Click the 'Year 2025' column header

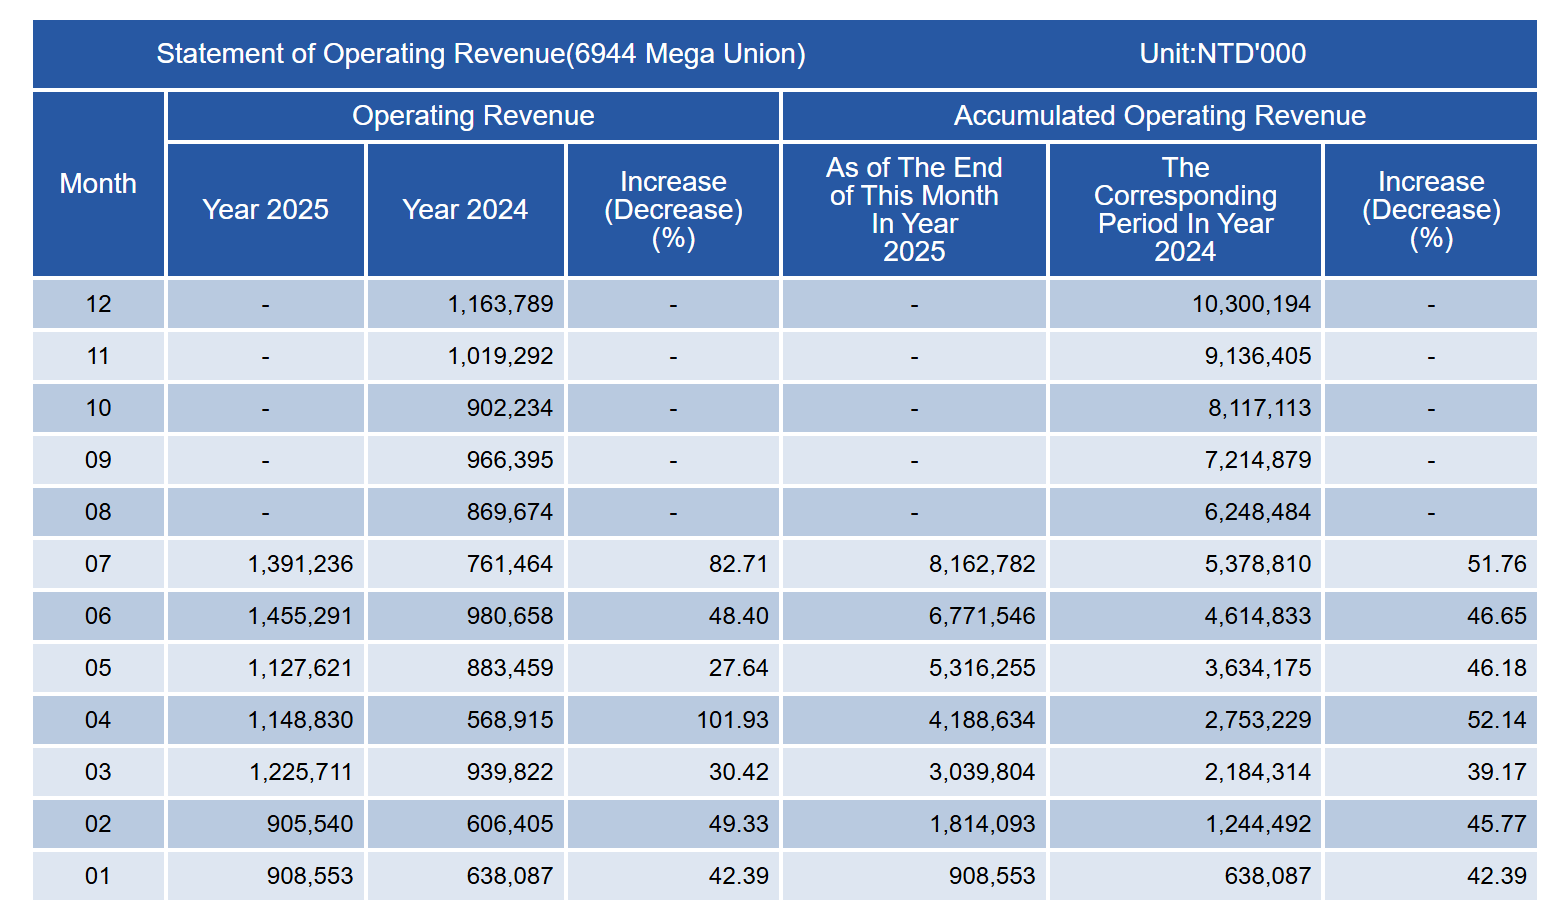[265, 210]
